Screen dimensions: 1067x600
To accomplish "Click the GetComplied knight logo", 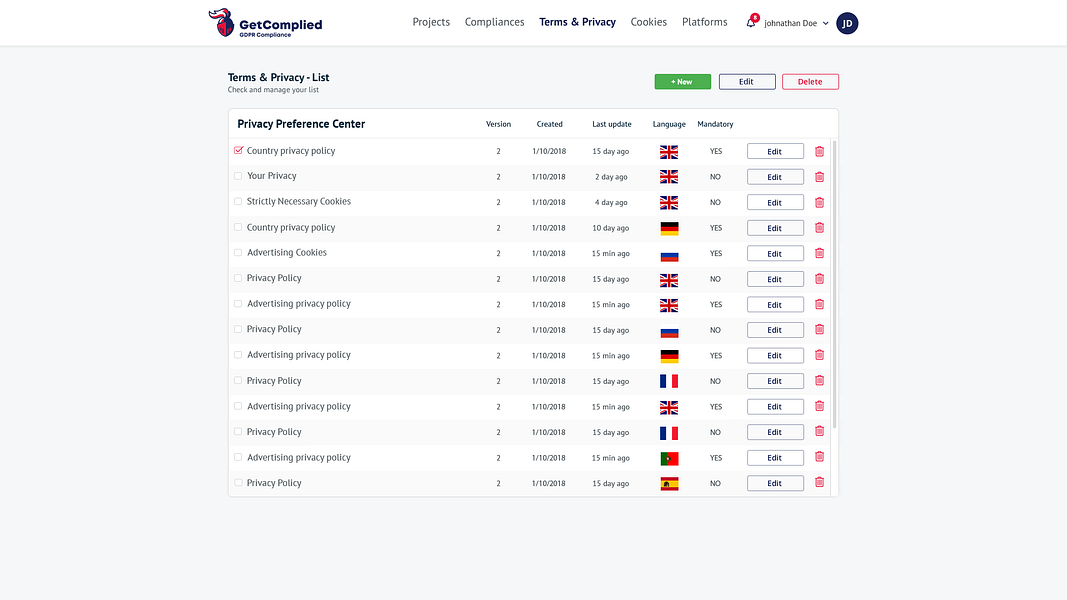I will coord(223,22).
